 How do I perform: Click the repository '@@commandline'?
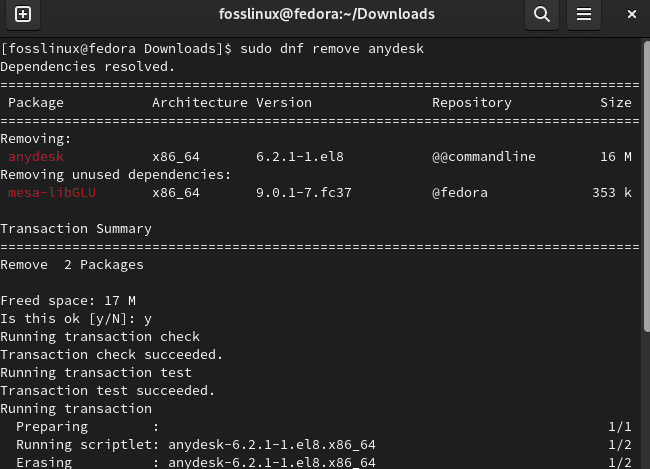(484, 157)
